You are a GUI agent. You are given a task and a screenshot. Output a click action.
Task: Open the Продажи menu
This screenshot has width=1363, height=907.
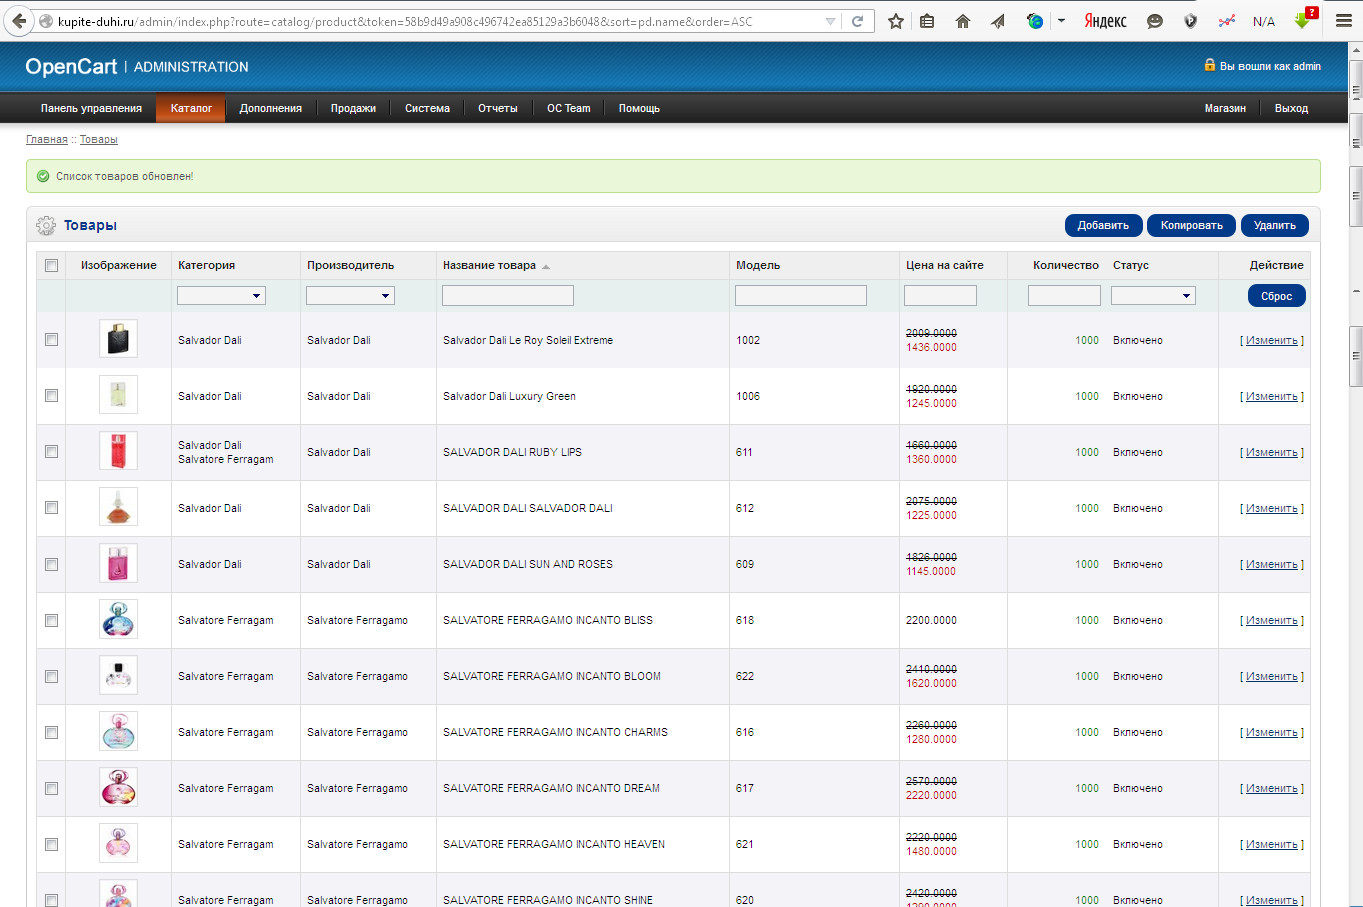point(353,108)
